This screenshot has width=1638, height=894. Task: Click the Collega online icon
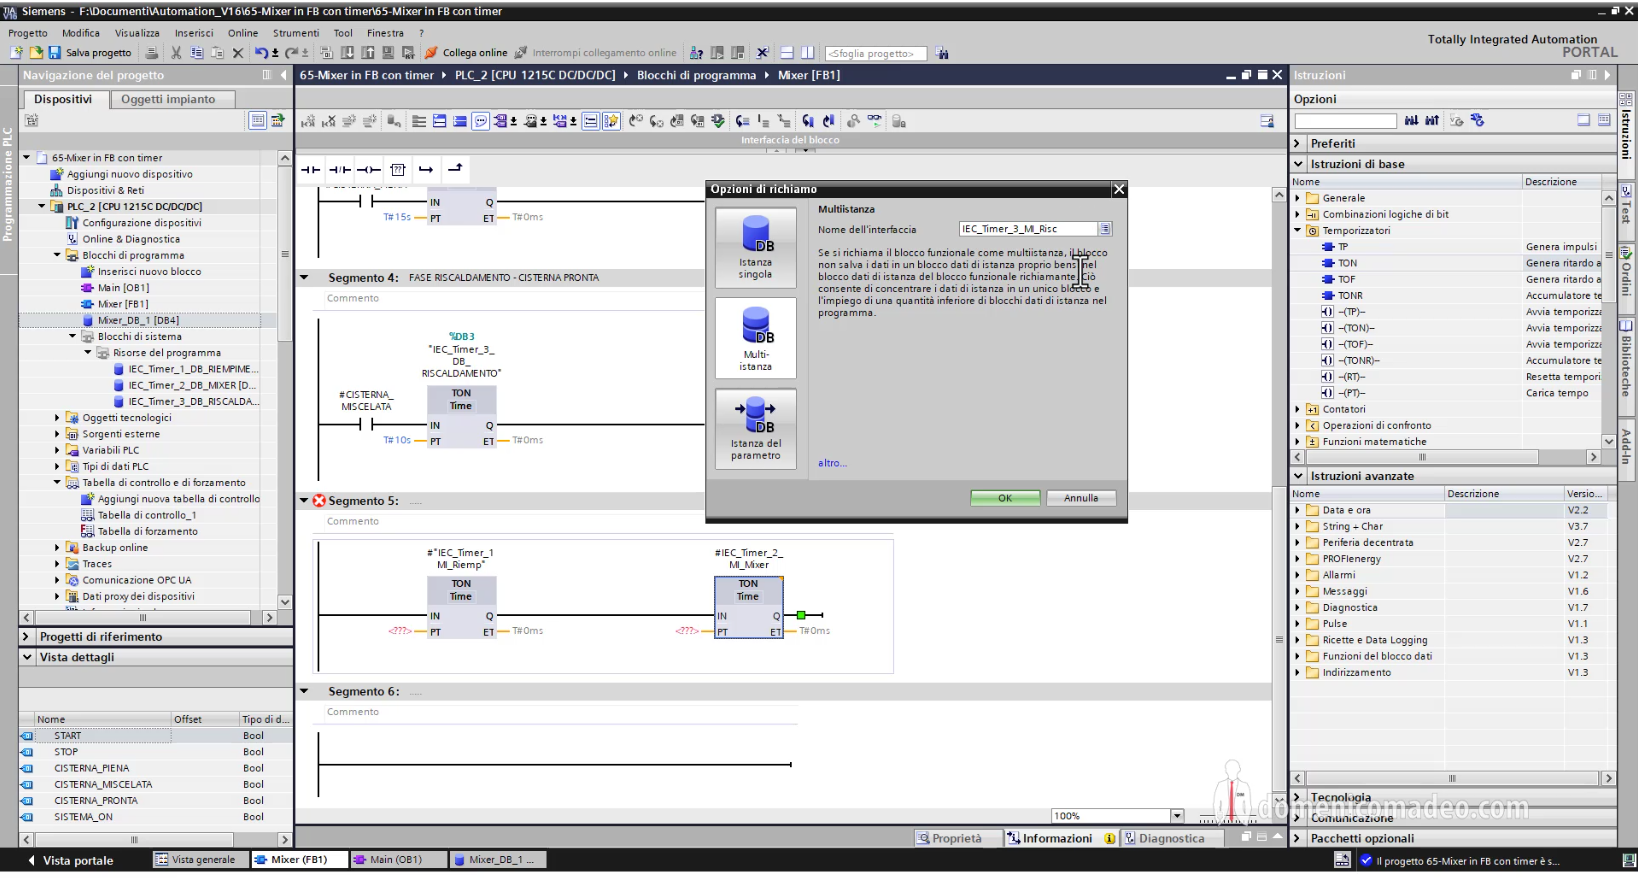click(432, 53)
